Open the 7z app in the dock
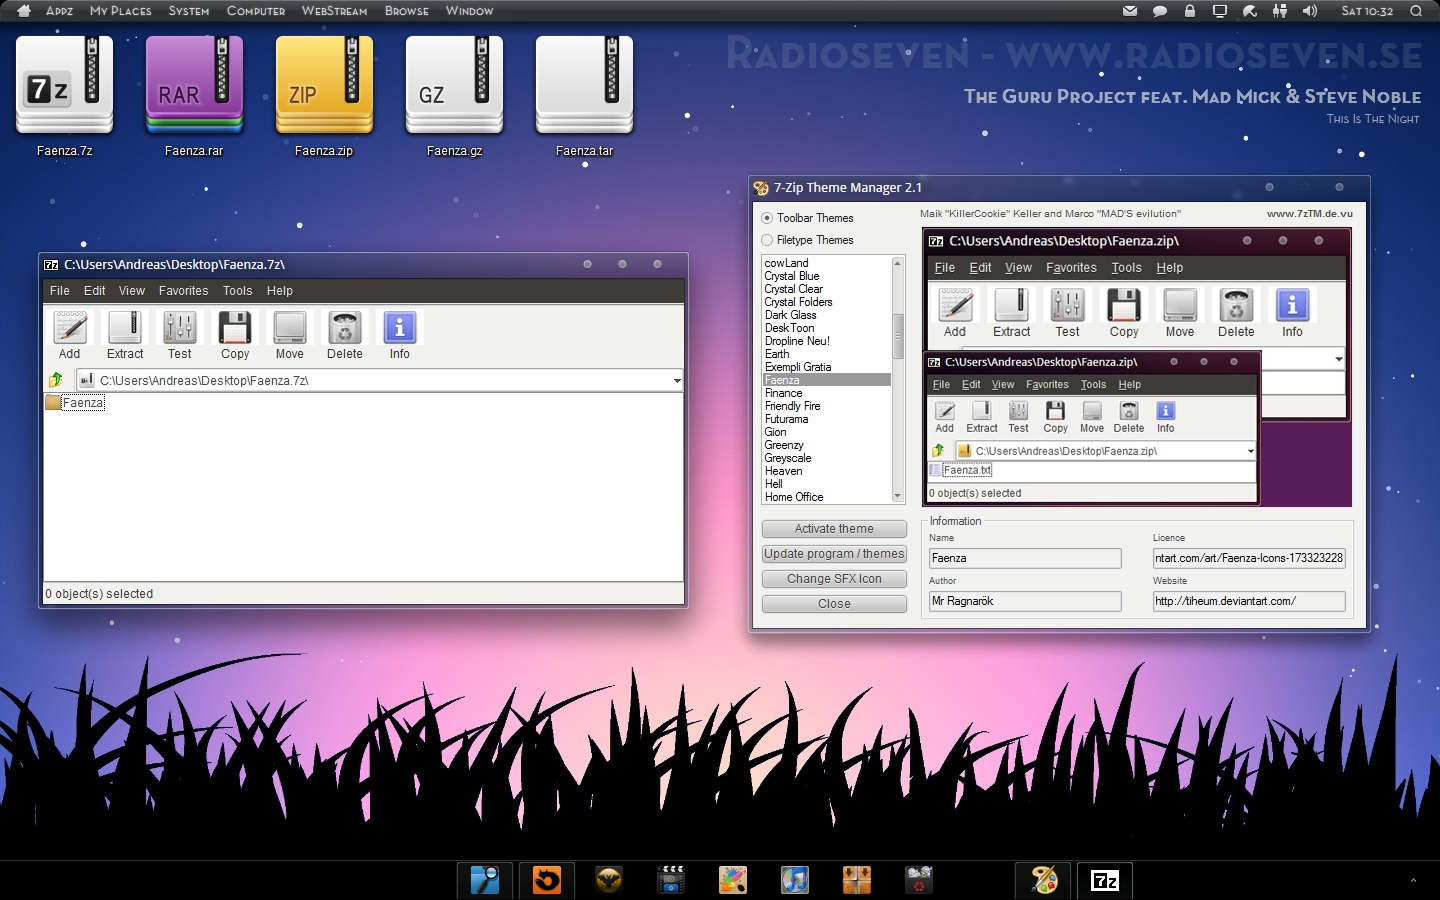This screenshot has width=1440, height=900. [1105, 880]
